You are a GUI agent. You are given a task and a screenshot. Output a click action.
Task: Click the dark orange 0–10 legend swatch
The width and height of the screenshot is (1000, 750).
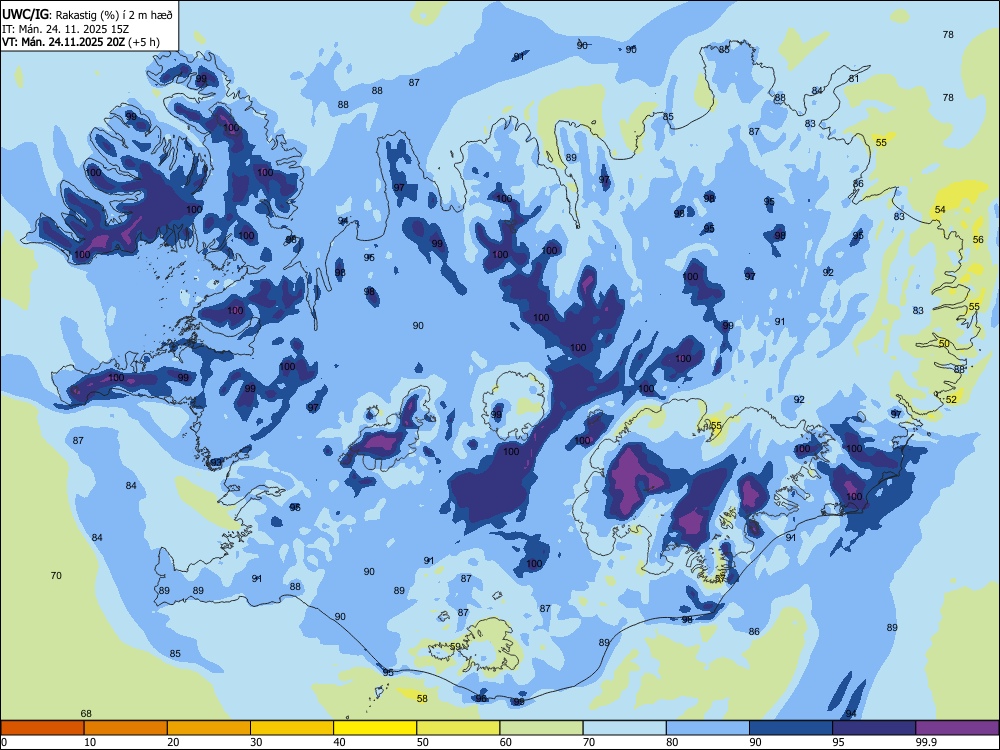coord(42,728)
